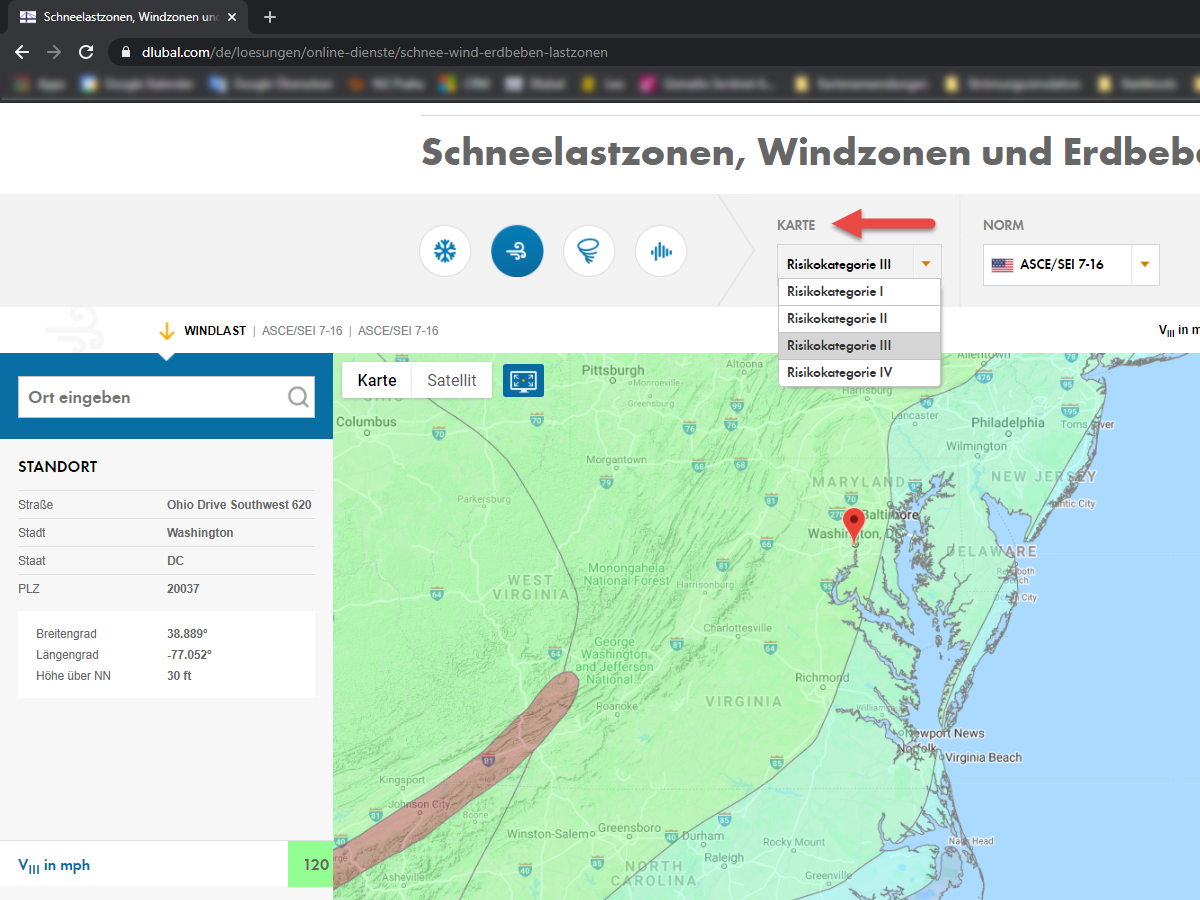Click Philadelphia label on map
Viewport: 1200px width, 900px height.
pos(1007,422)
